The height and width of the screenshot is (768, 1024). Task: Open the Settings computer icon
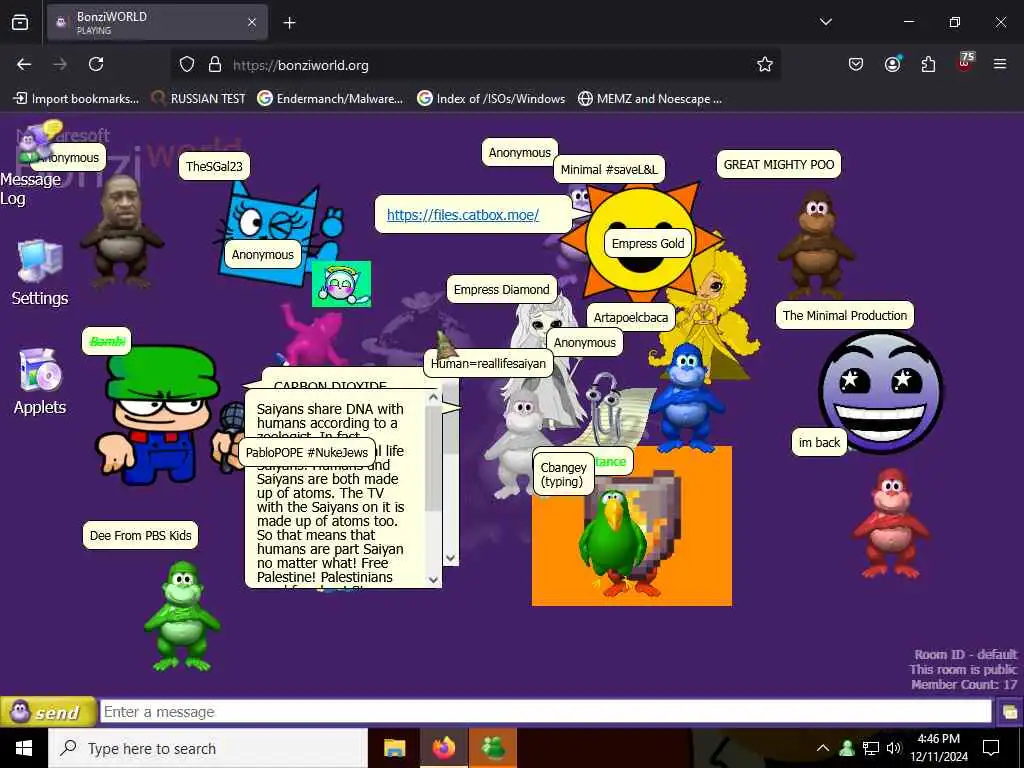click(40, 261)
